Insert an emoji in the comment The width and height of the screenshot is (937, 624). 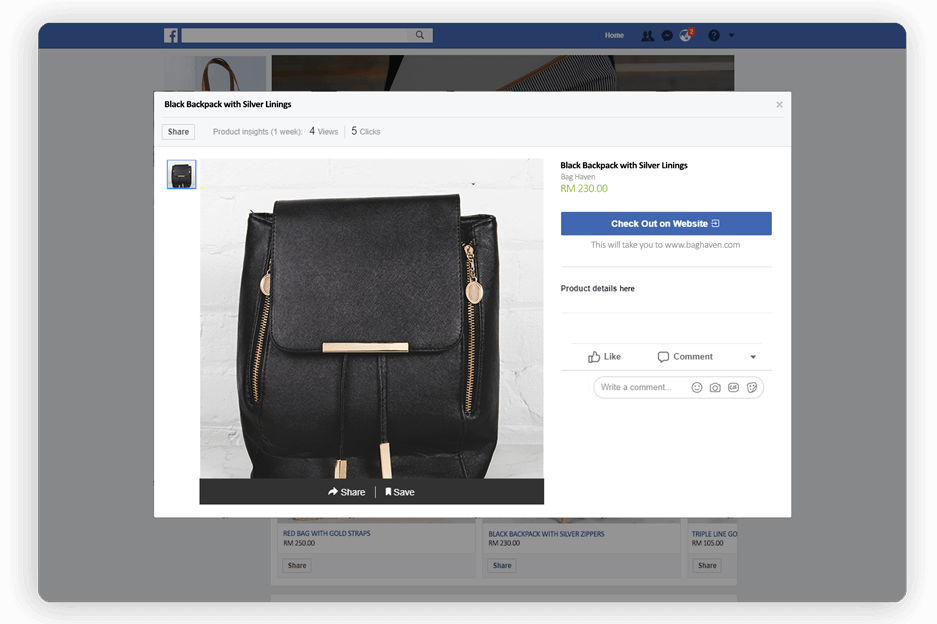coord(697,387)
